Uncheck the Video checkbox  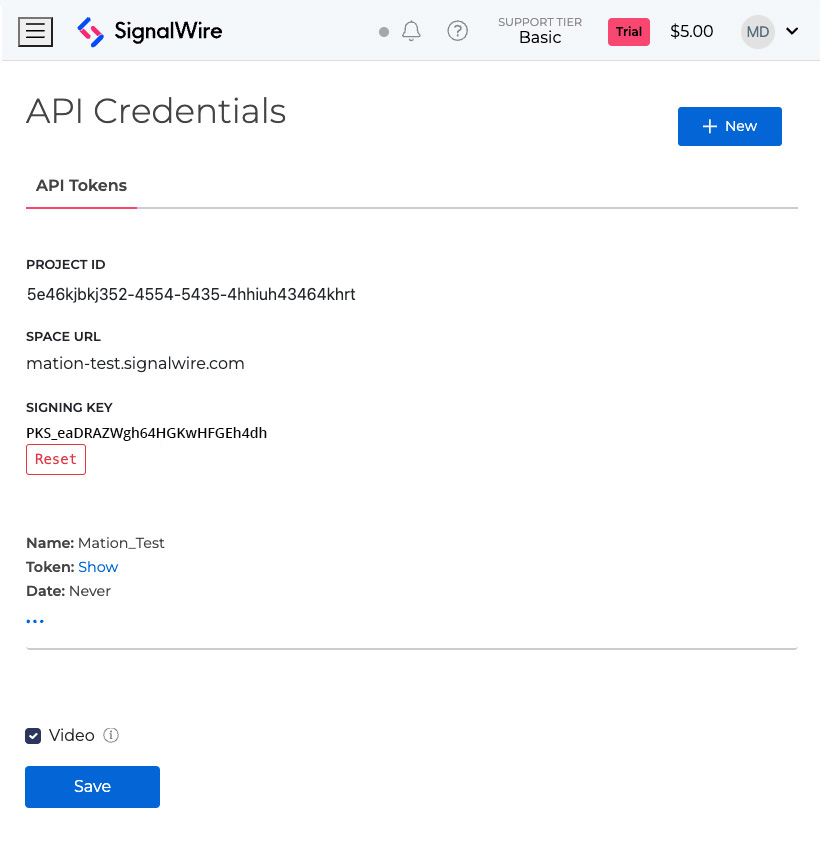pos(33,736)
